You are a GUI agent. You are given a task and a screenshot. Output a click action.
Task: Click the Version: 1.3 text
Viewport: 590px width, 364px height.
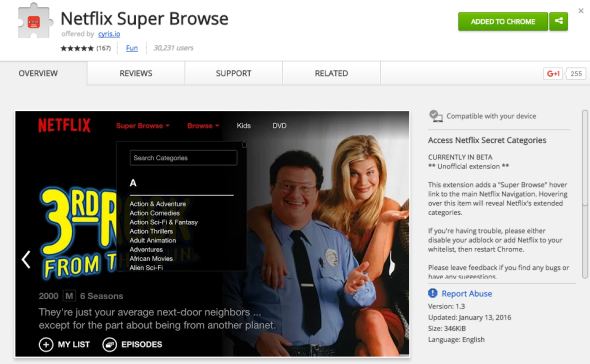pyautogui.click(x=446, y=306)
